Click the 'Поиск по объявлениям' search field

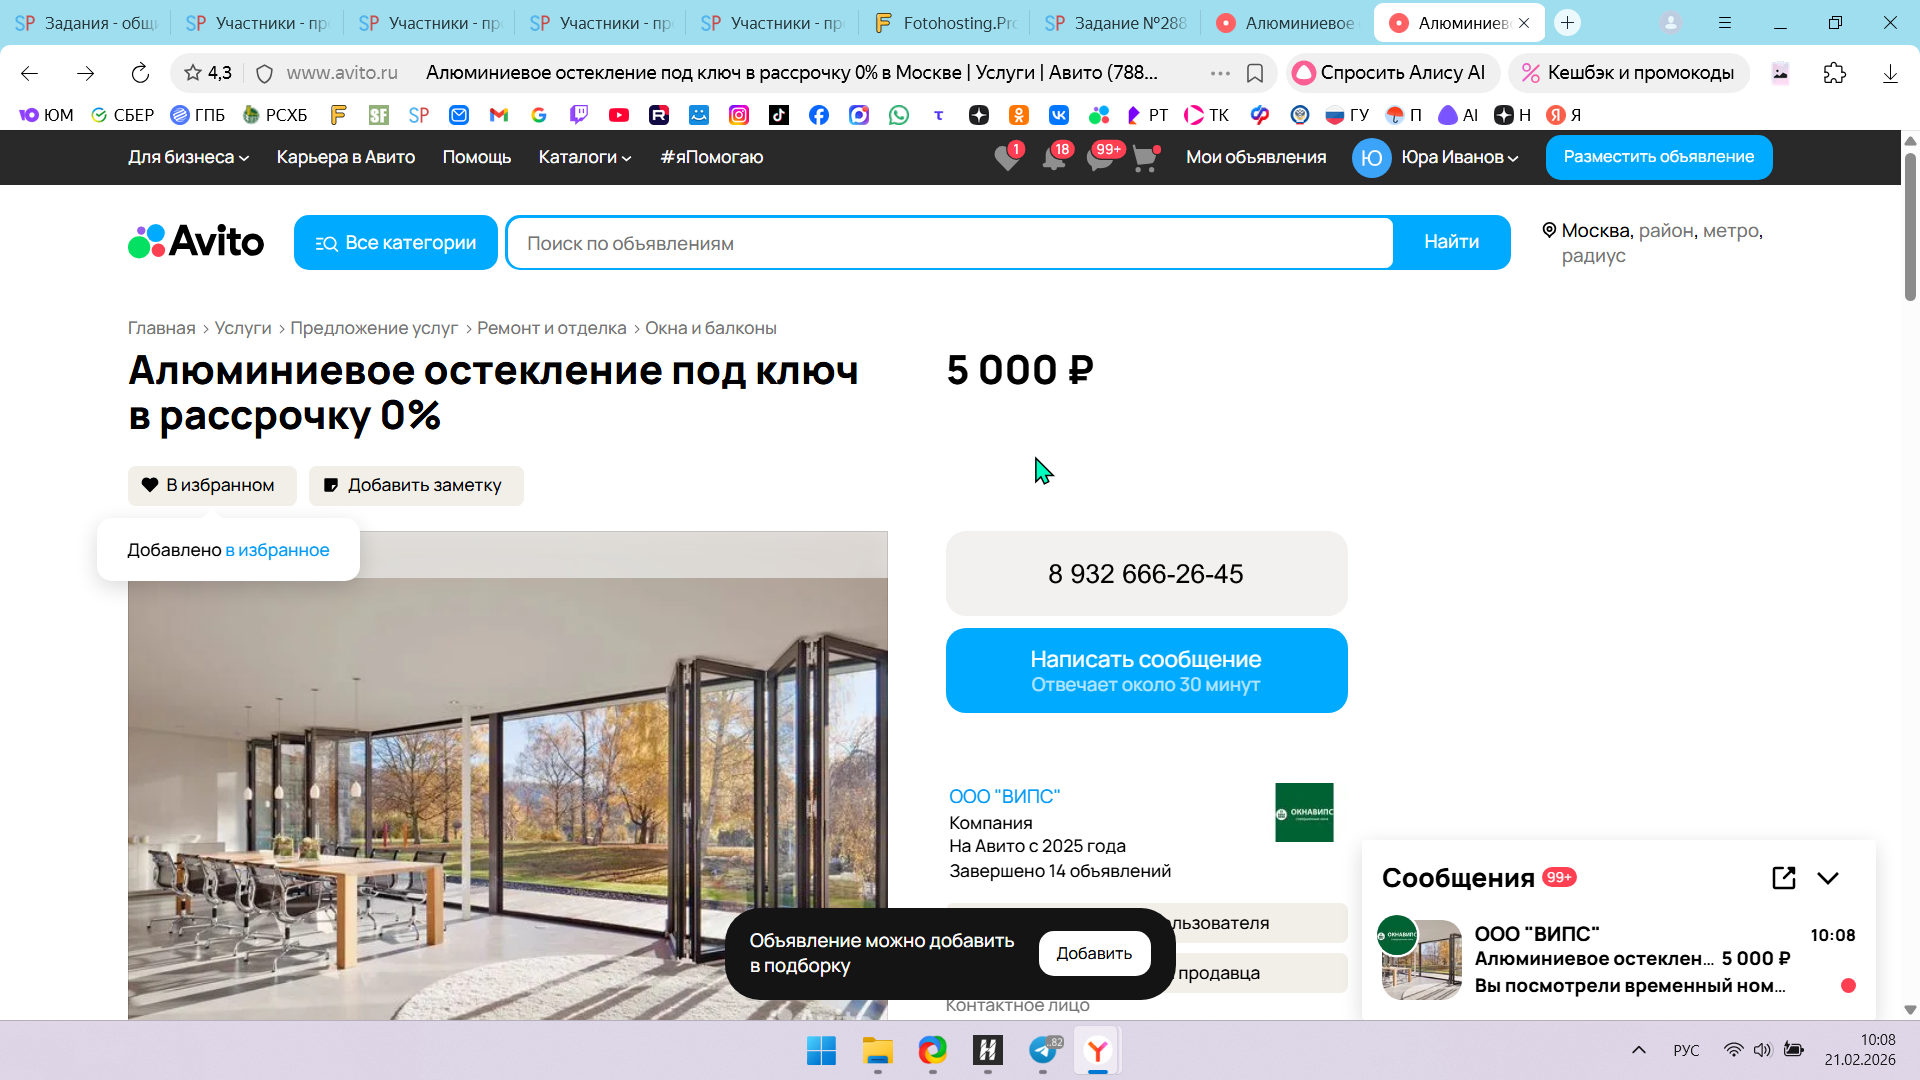point(950,243)
